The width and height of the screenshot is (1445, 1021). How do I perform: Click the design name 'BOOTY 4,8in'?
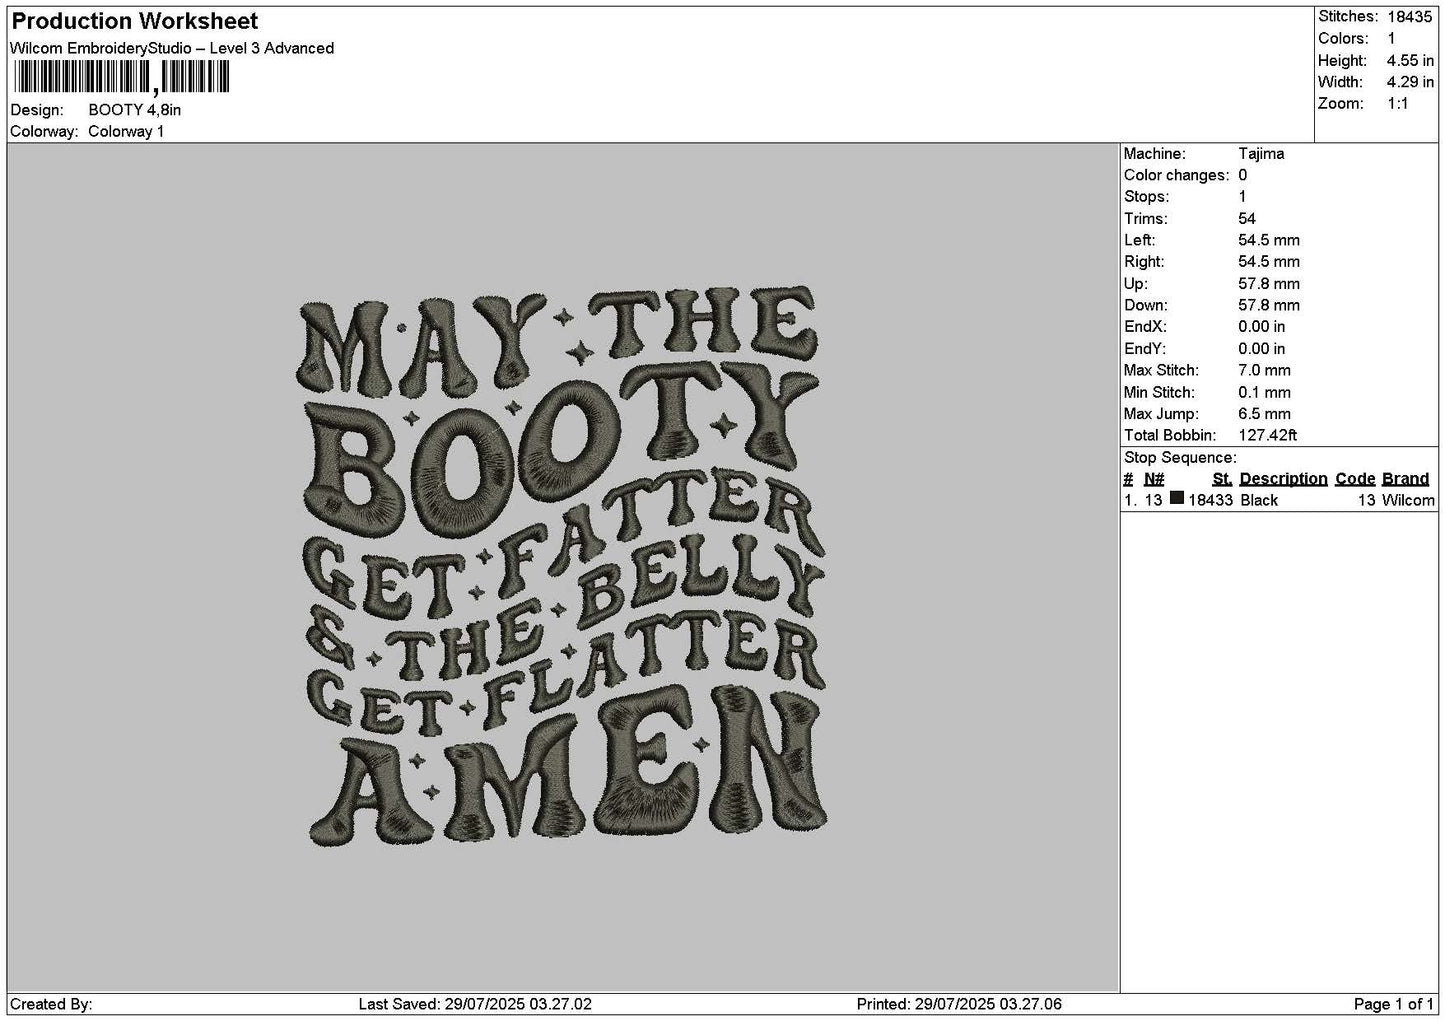(135, 110)
